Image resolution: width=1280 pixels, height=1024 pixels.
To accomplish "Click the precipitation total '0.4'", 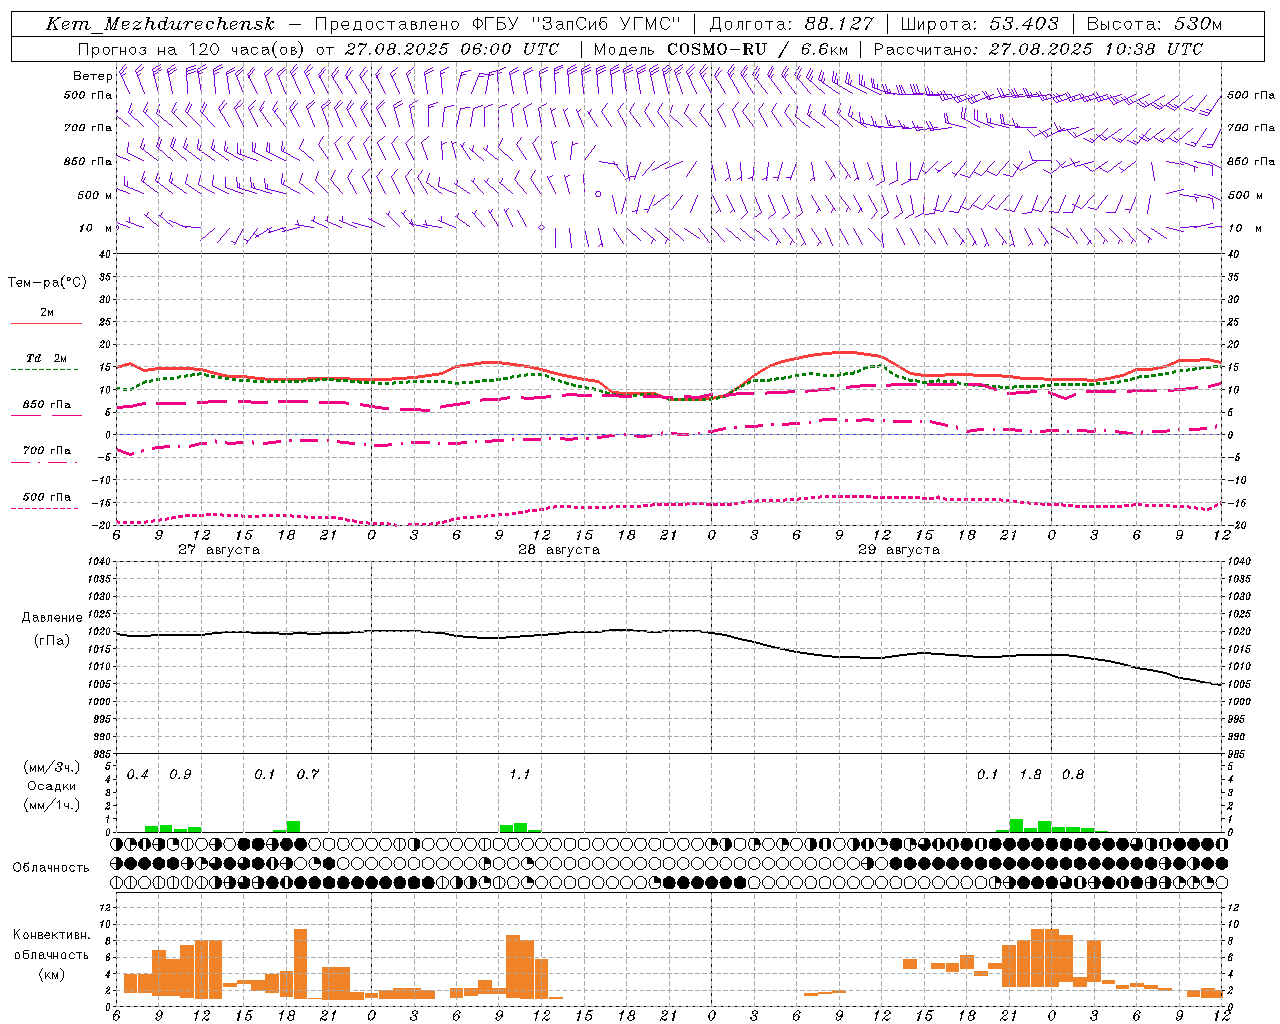I will pyautogui.click(x=138, y=775).
